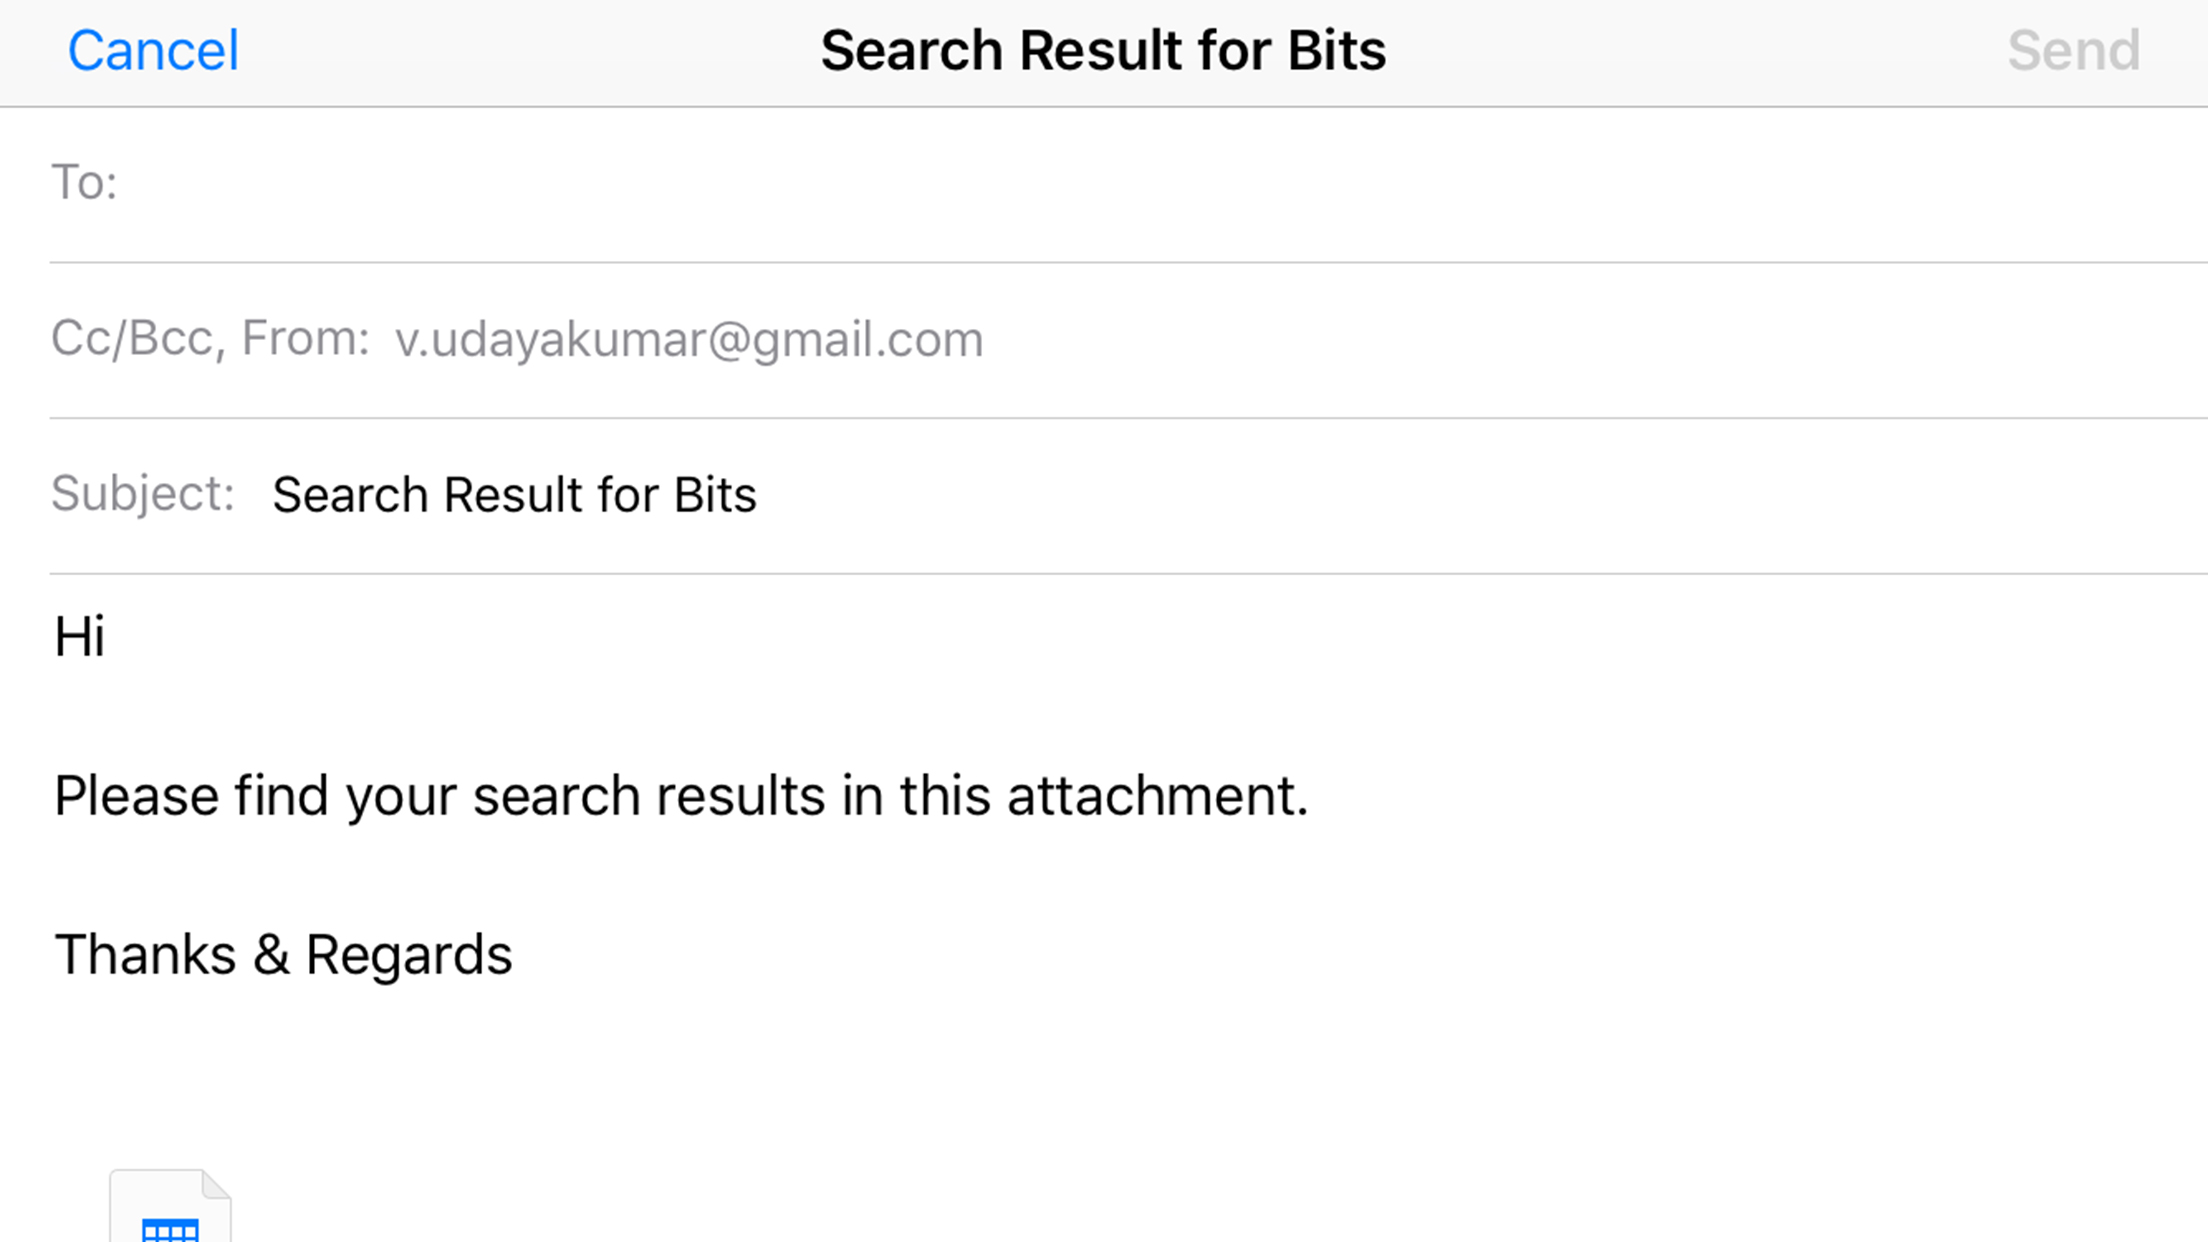Click the word "Regards" in the signature

pos(408,955)
